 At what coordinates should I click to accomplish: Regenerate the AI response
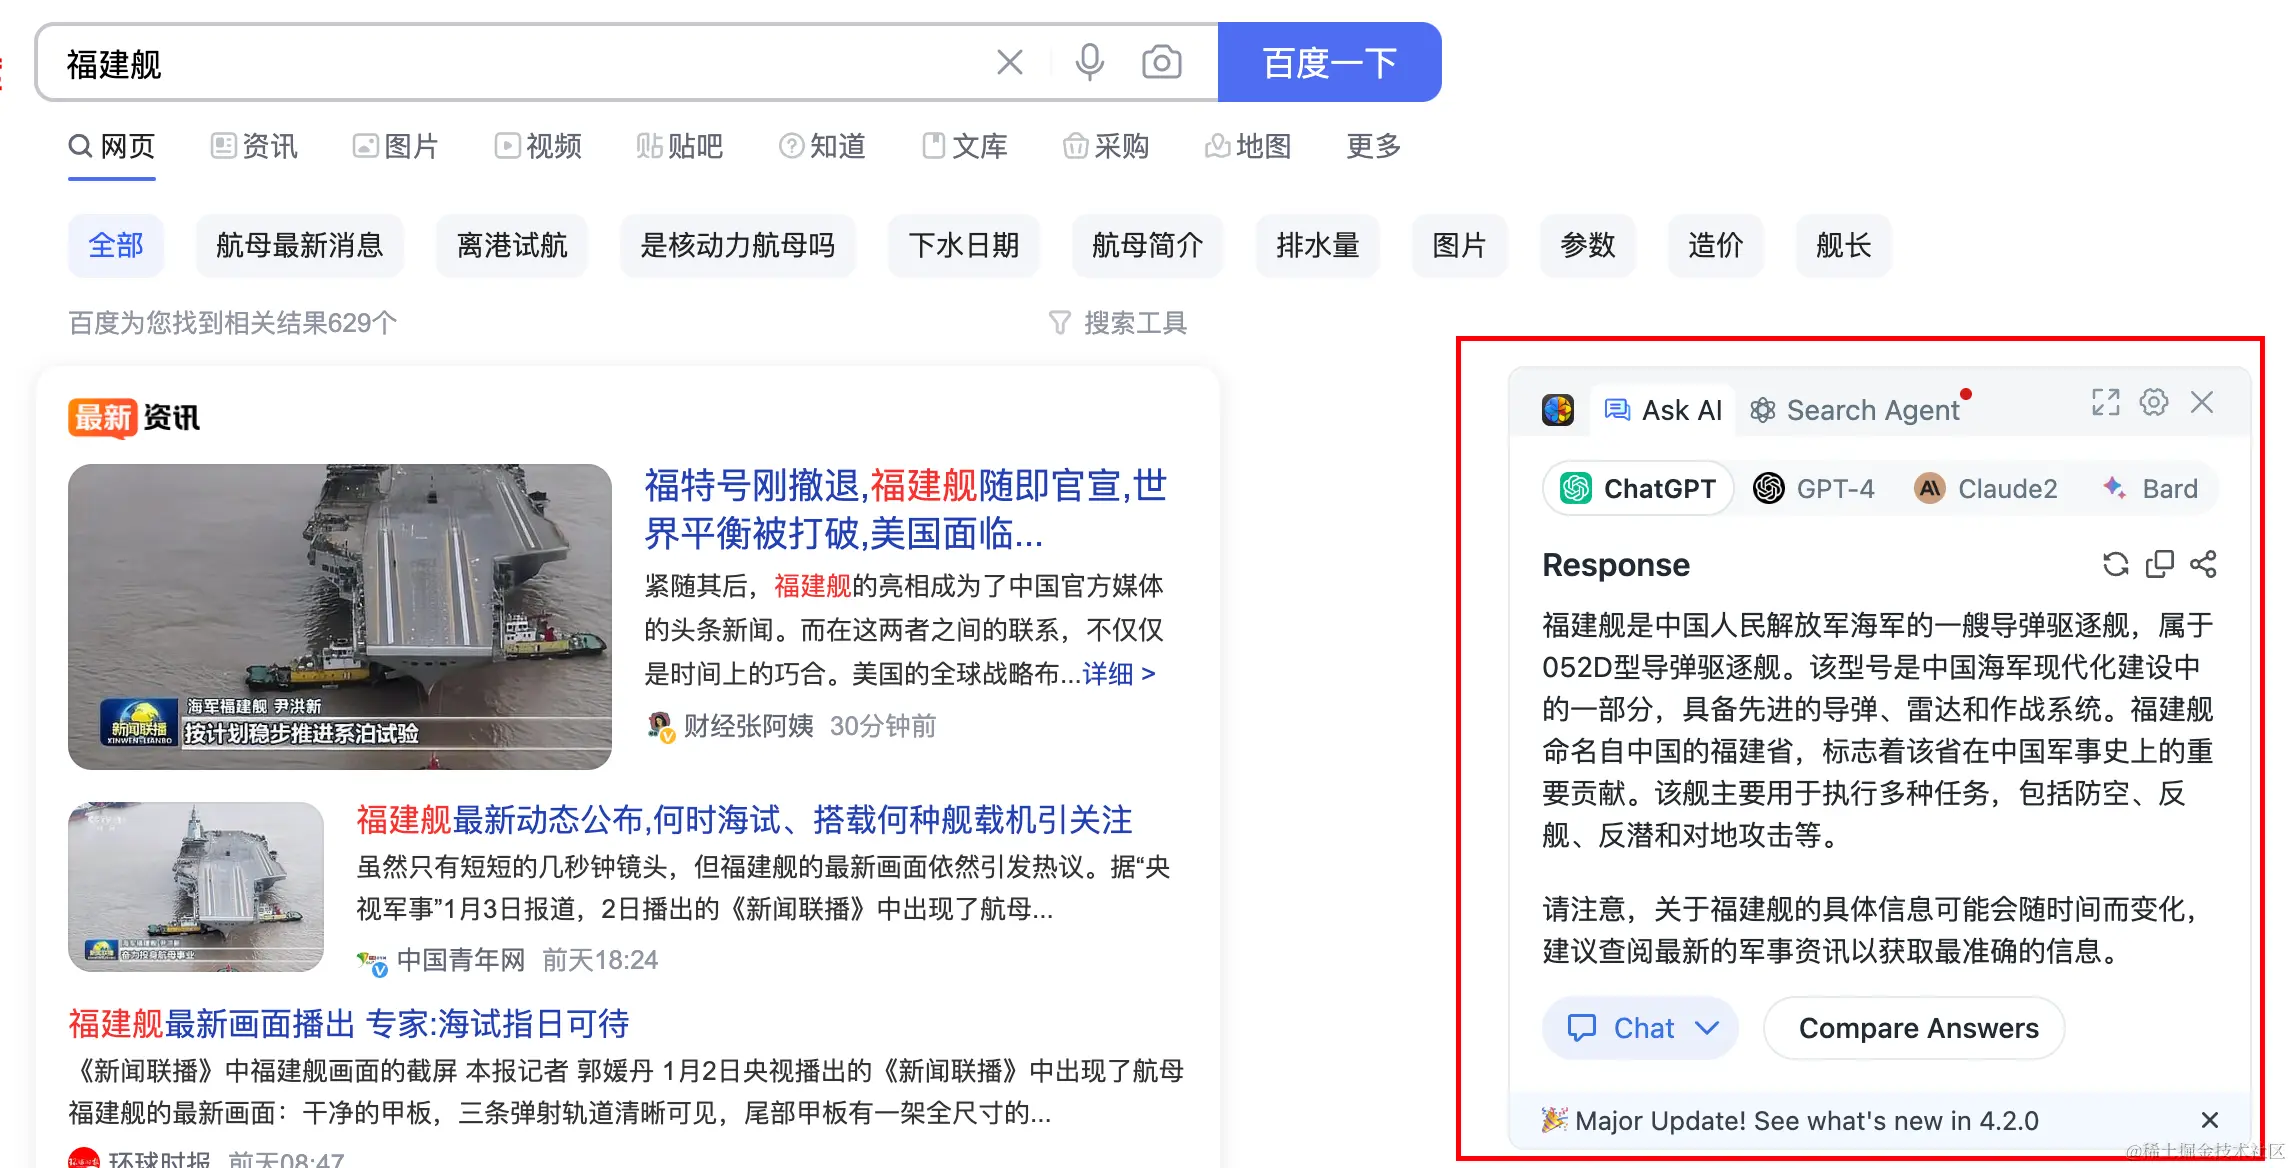tap(2115, 565)
